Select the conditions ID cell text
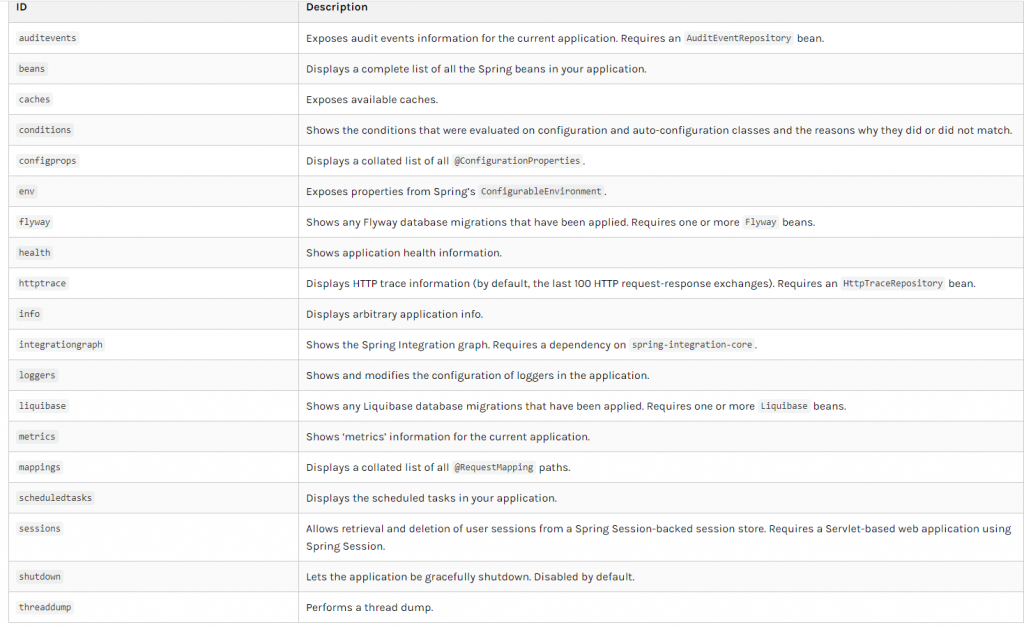Screen dimensions: 1024x627 45,130
